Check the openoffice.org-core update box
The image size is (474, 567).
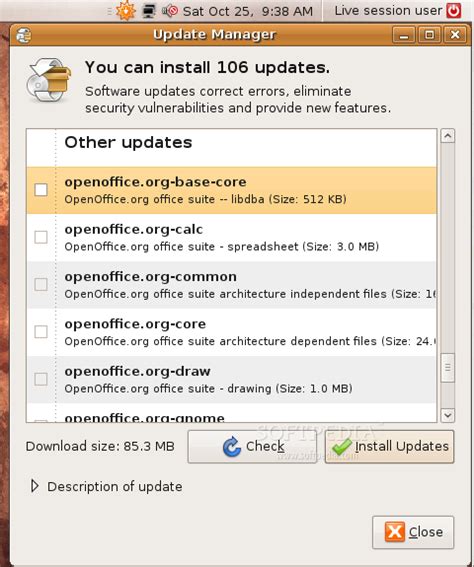41,332
